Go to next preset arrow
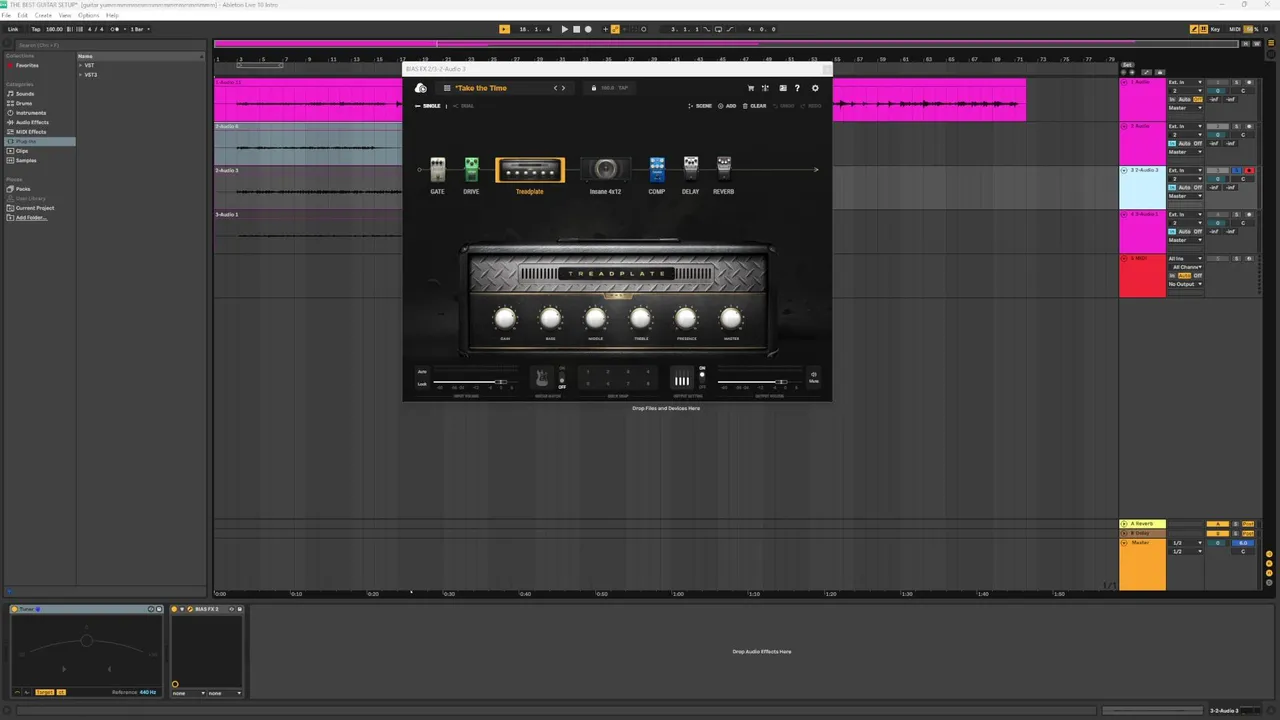Viewport: 1280px width, 720px height. [x=563, y=88]
